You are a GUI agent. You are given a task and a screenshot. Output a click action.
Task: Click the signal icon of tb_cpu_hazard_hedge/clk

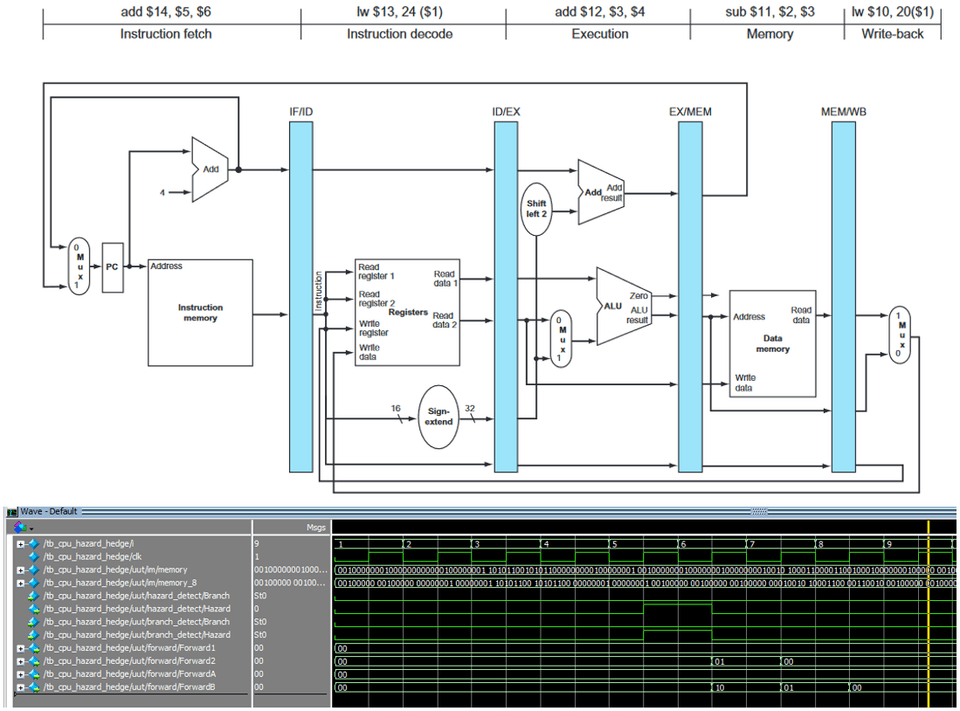click(x=34, y=557)
